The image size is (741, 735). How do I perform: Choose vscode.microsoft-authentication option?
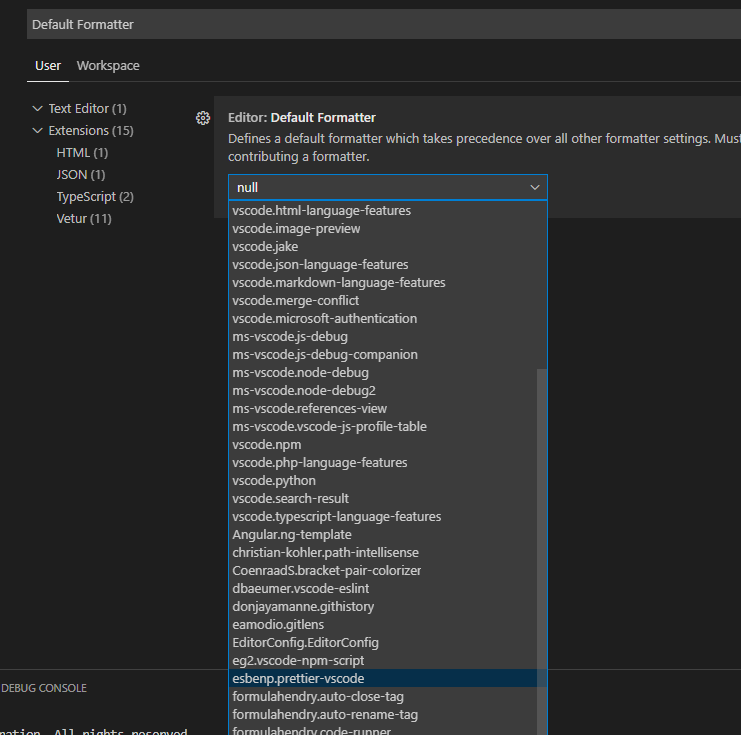(x=383, y=318)
